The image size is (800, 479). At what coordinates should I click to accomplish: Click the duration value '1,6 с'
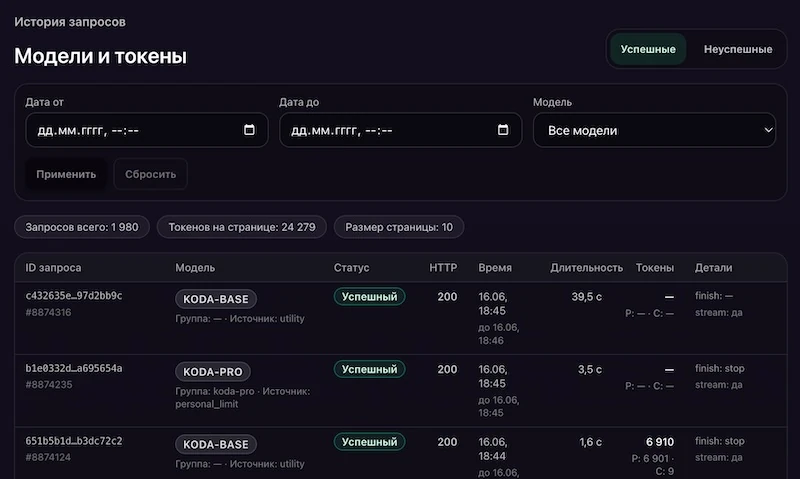(x=590, y=442)
